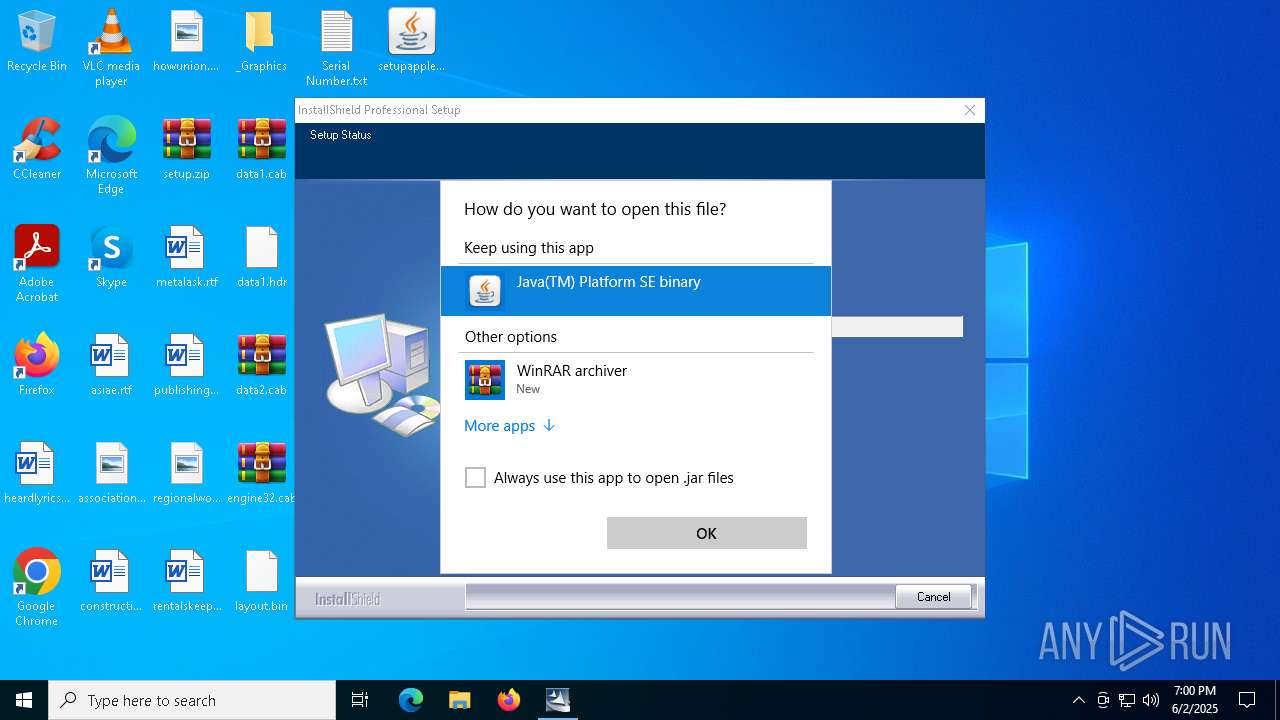Viewport: 1280px width, 720px height.
Task: Select the setupapple Java file icon
Action: pyautogui.click(x=411, y=42)
